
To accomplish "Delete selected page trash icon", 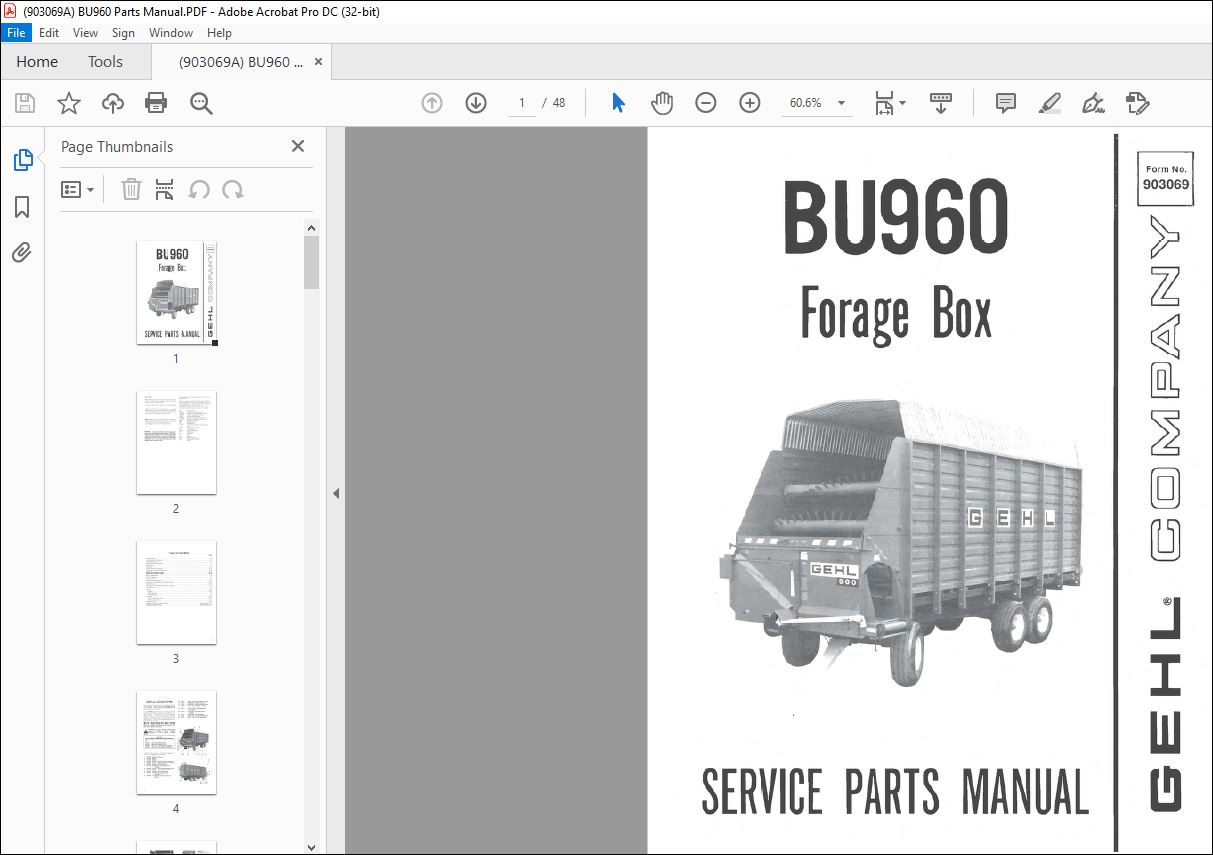I will pyautogui.click(x=131, y=190).
